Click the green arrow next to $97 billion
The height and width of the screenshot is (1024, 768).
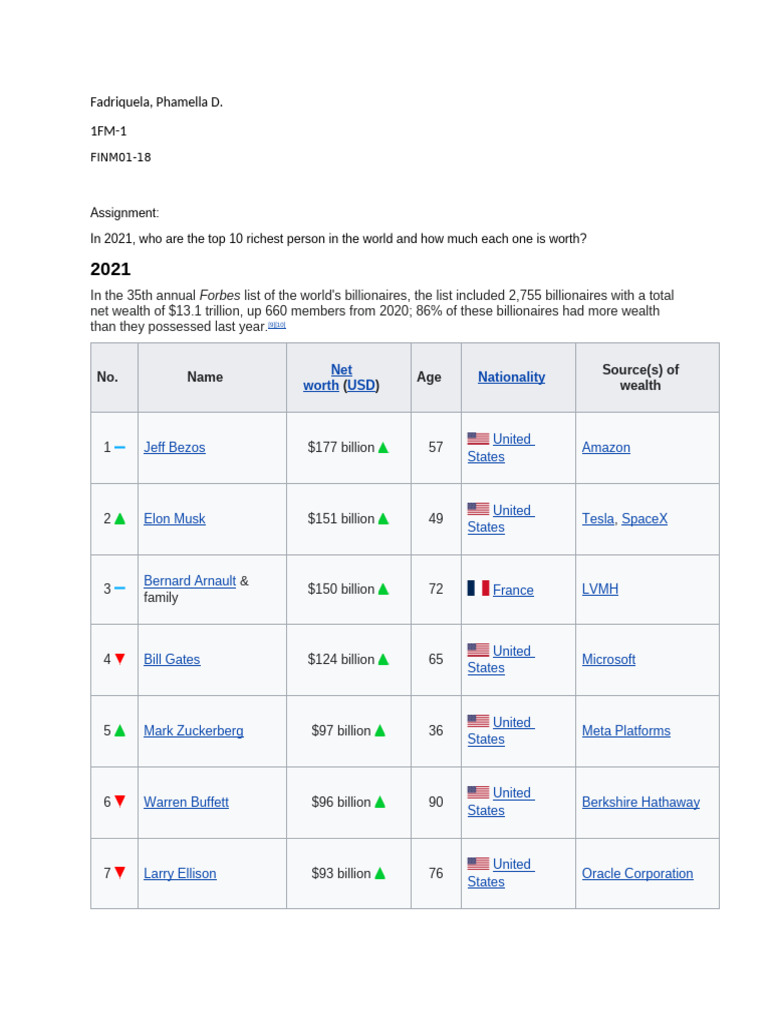(380, 731)
